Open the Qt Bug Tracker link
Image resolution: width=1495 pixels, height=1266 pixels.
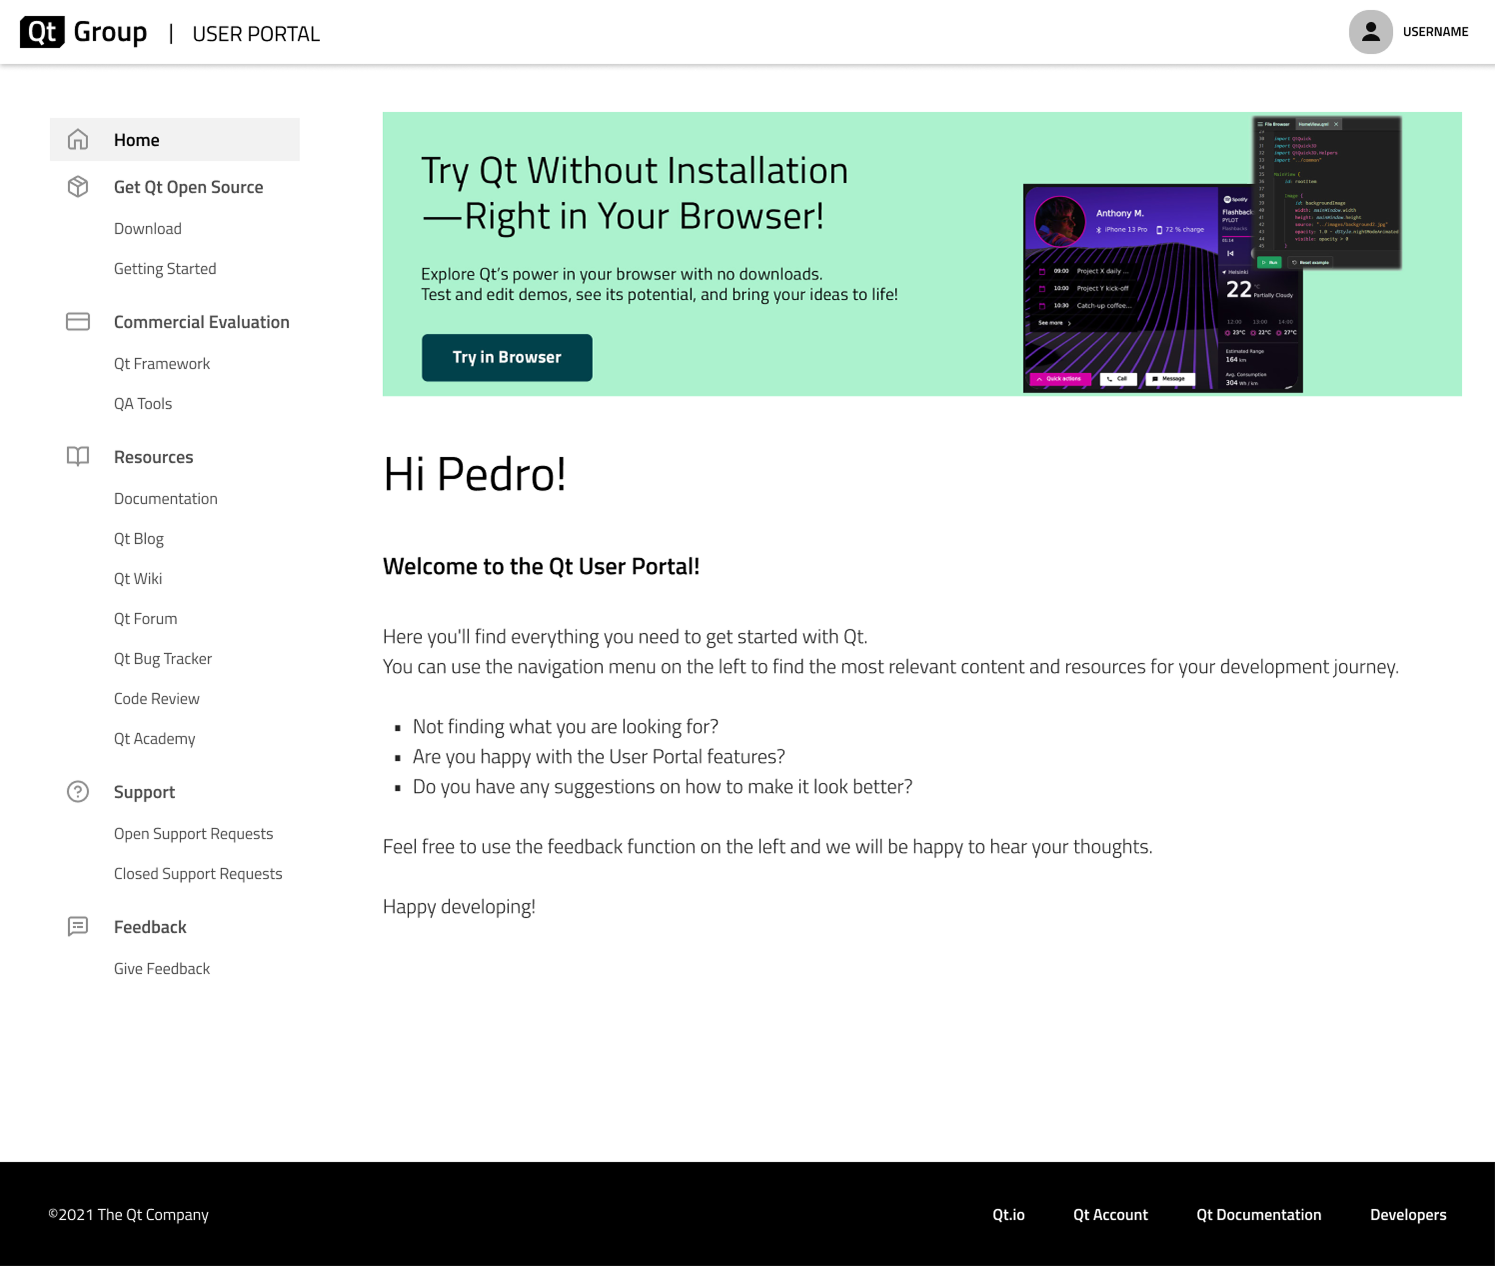click(x=162, y=658)
